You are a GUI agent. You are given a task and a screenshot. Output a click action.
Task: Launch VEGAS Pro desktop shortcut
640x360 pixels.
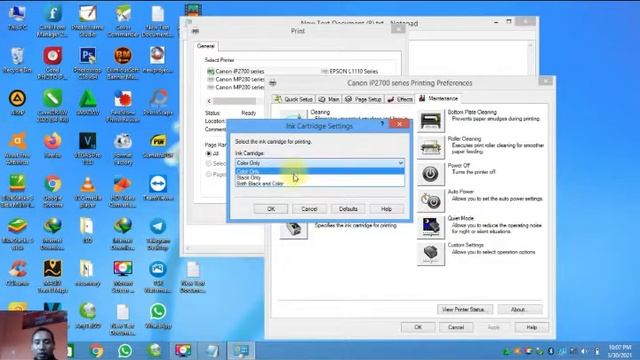(88, 149)
